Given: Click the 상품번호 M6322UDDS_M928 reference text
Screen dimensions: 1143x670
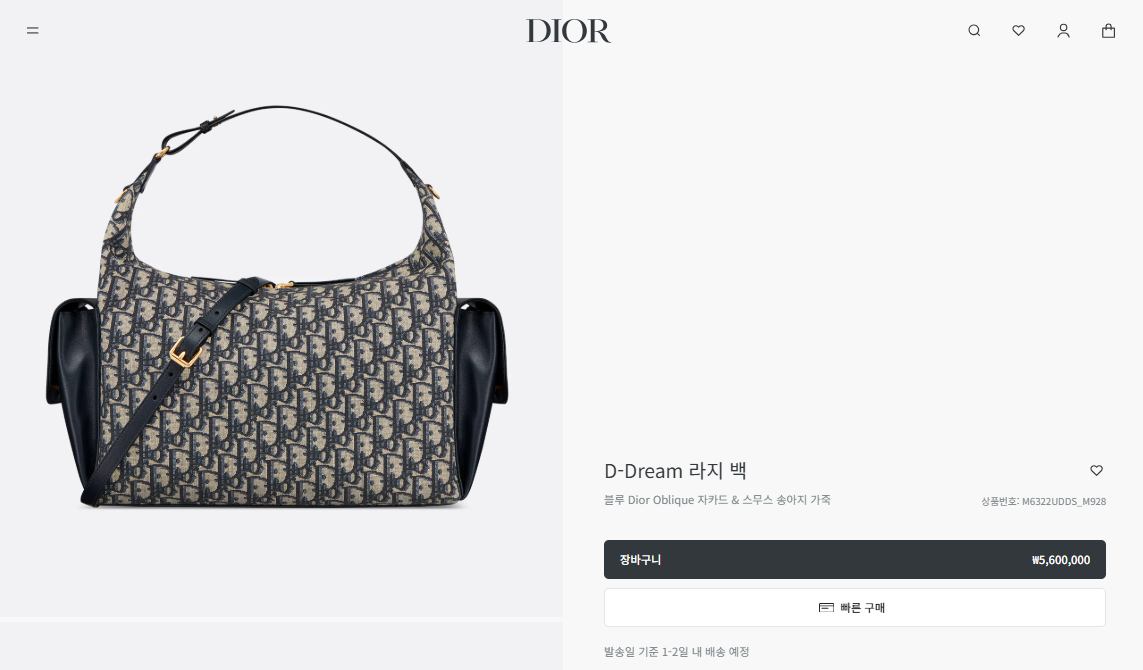Looking at the screenshot, I should pos(1043,502).
